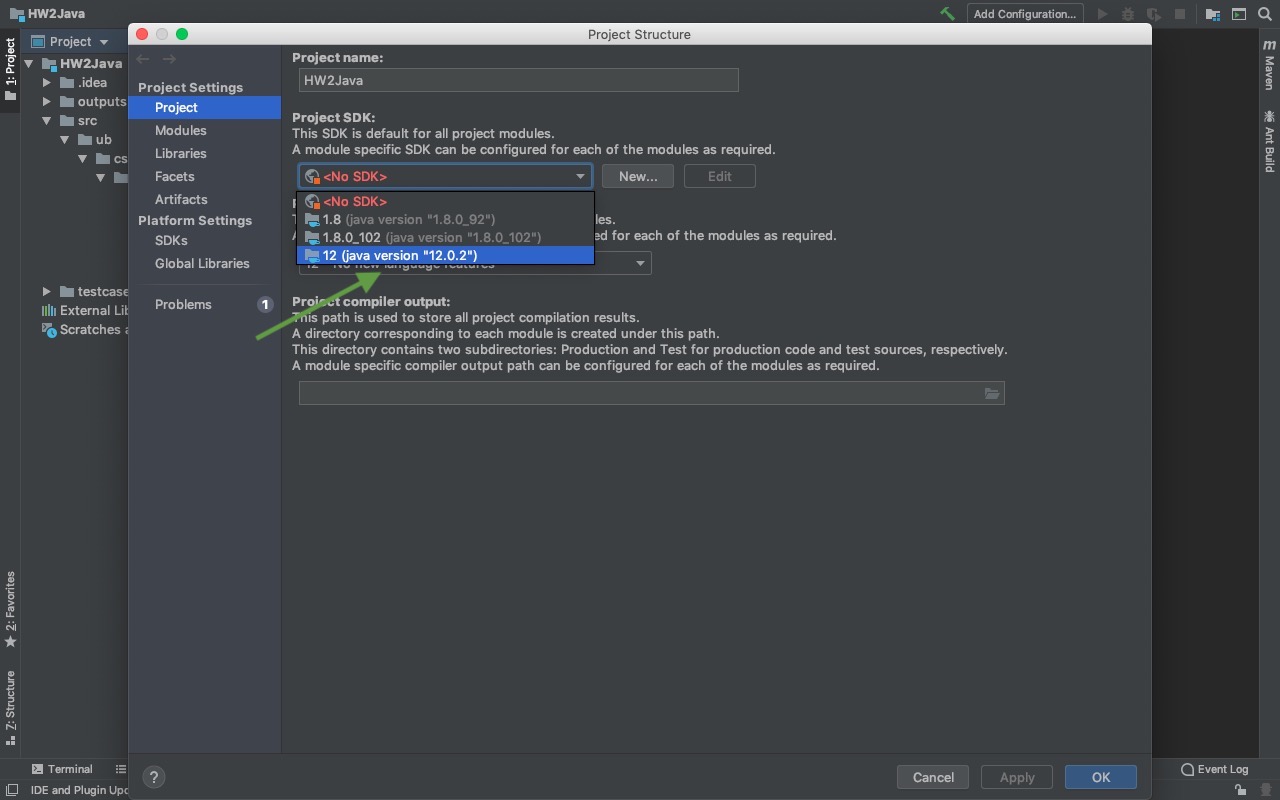Image resolution: width=1280 pixels, height=800 pixels.
Task: Expand the testcases folder in the project tree
Action: tap(47, 291)
